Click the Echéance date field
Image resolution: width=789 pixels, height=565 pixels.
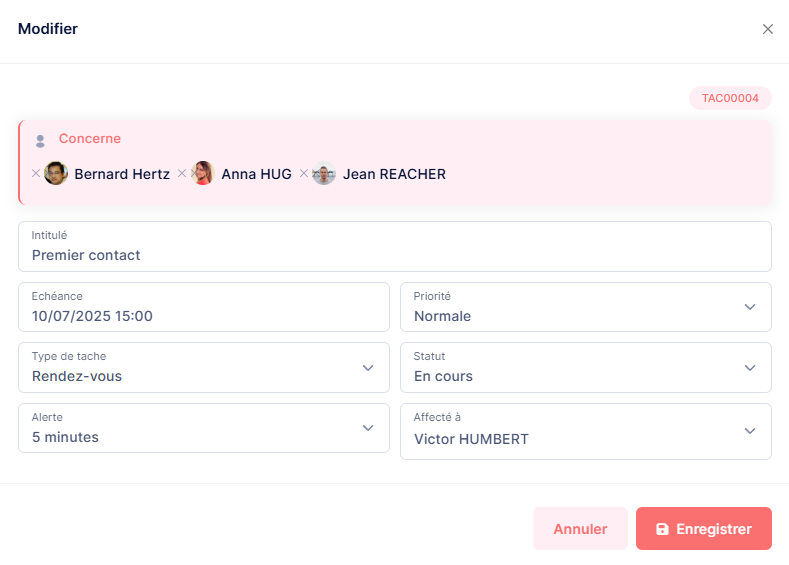(x=203, y=315)
